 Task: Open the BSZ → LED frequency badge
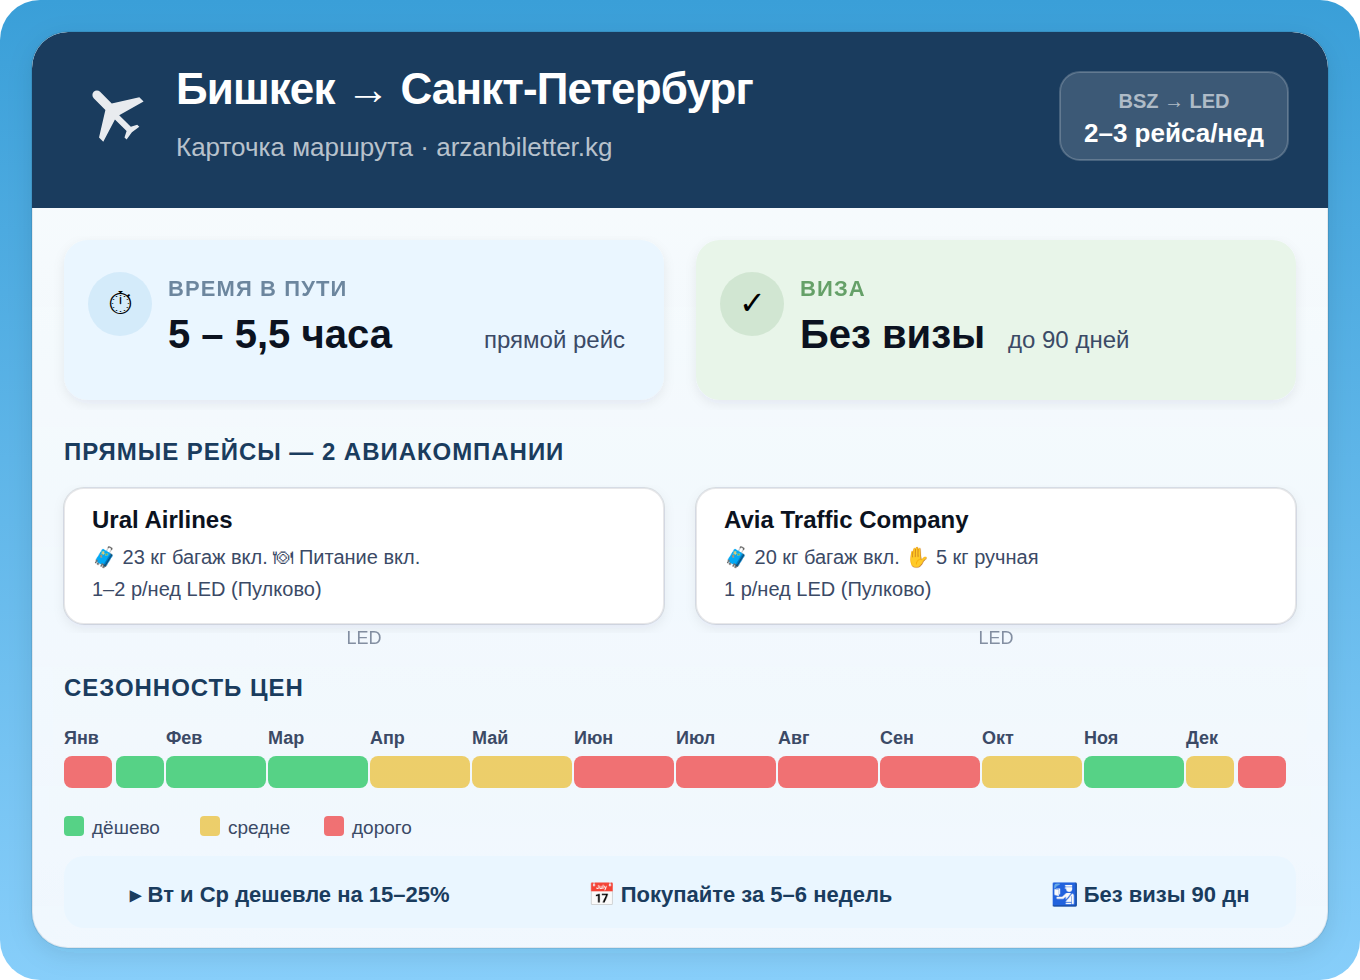[x=1174, y=116]
